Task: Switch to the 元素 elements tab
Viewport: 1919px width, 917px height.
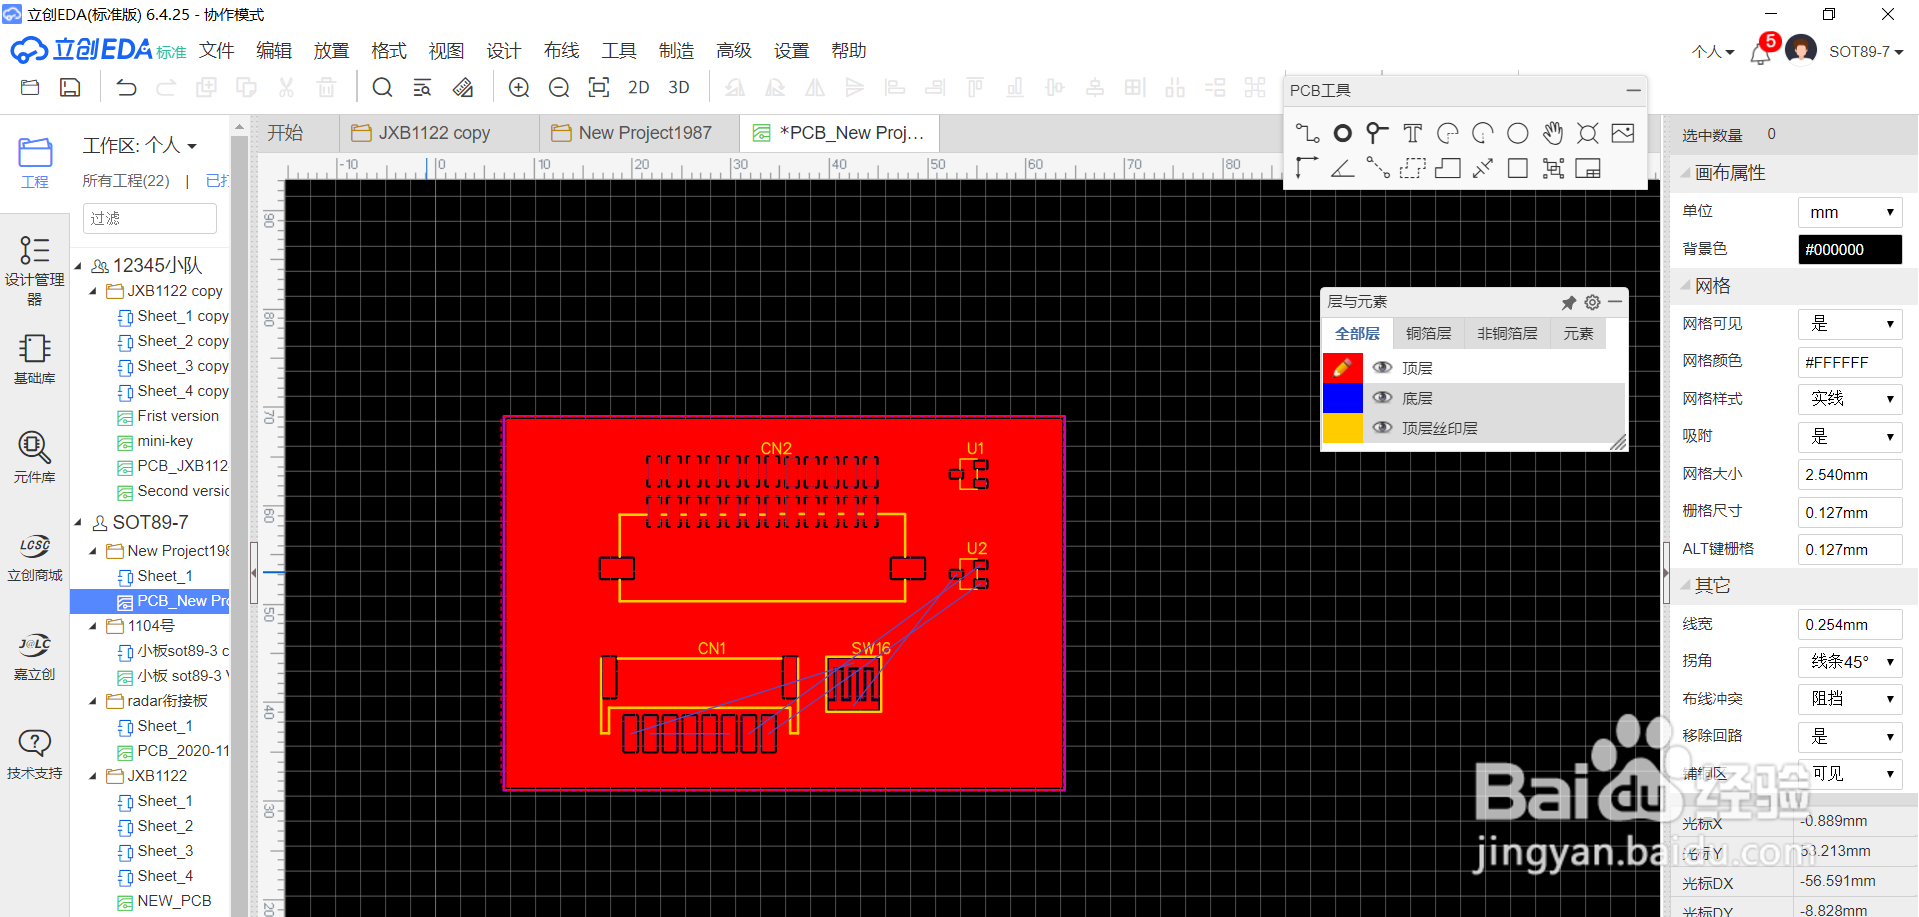Action: pyautogui.click(x=1578, y=334)
